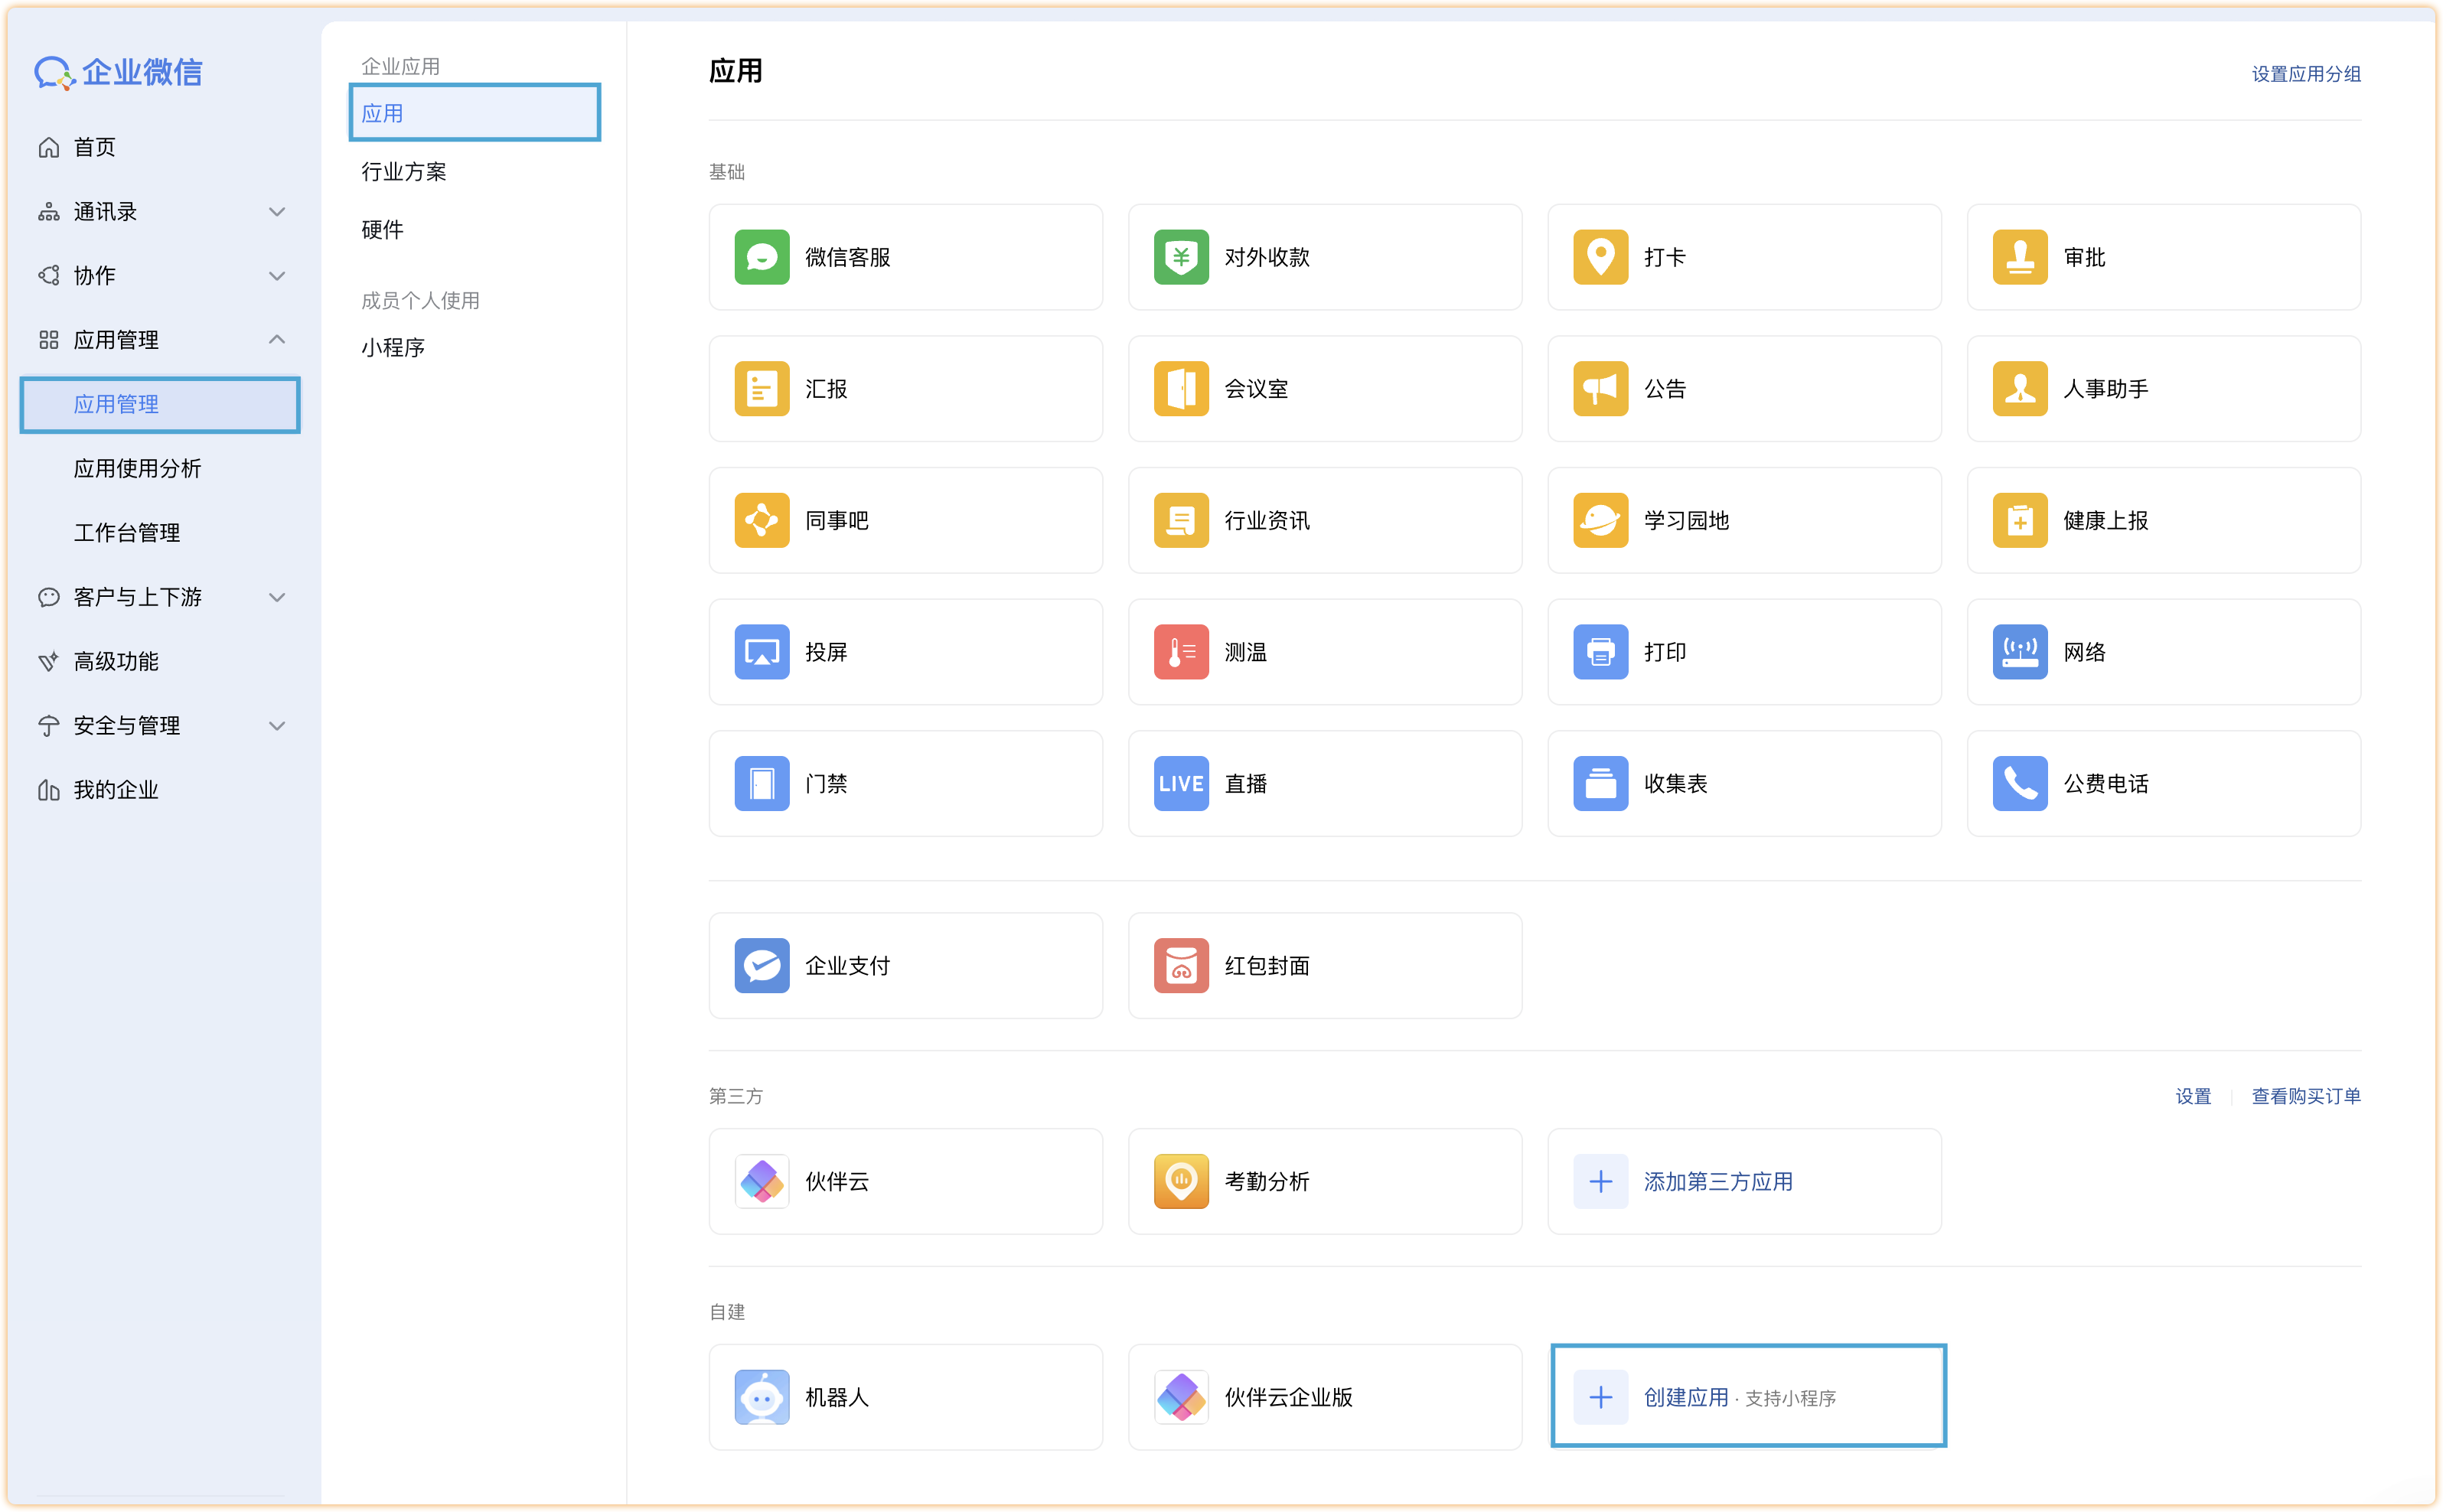2443x1512 pixels.
Task: Click the 门禁 door access icon
Action: (x=761, y=783)
